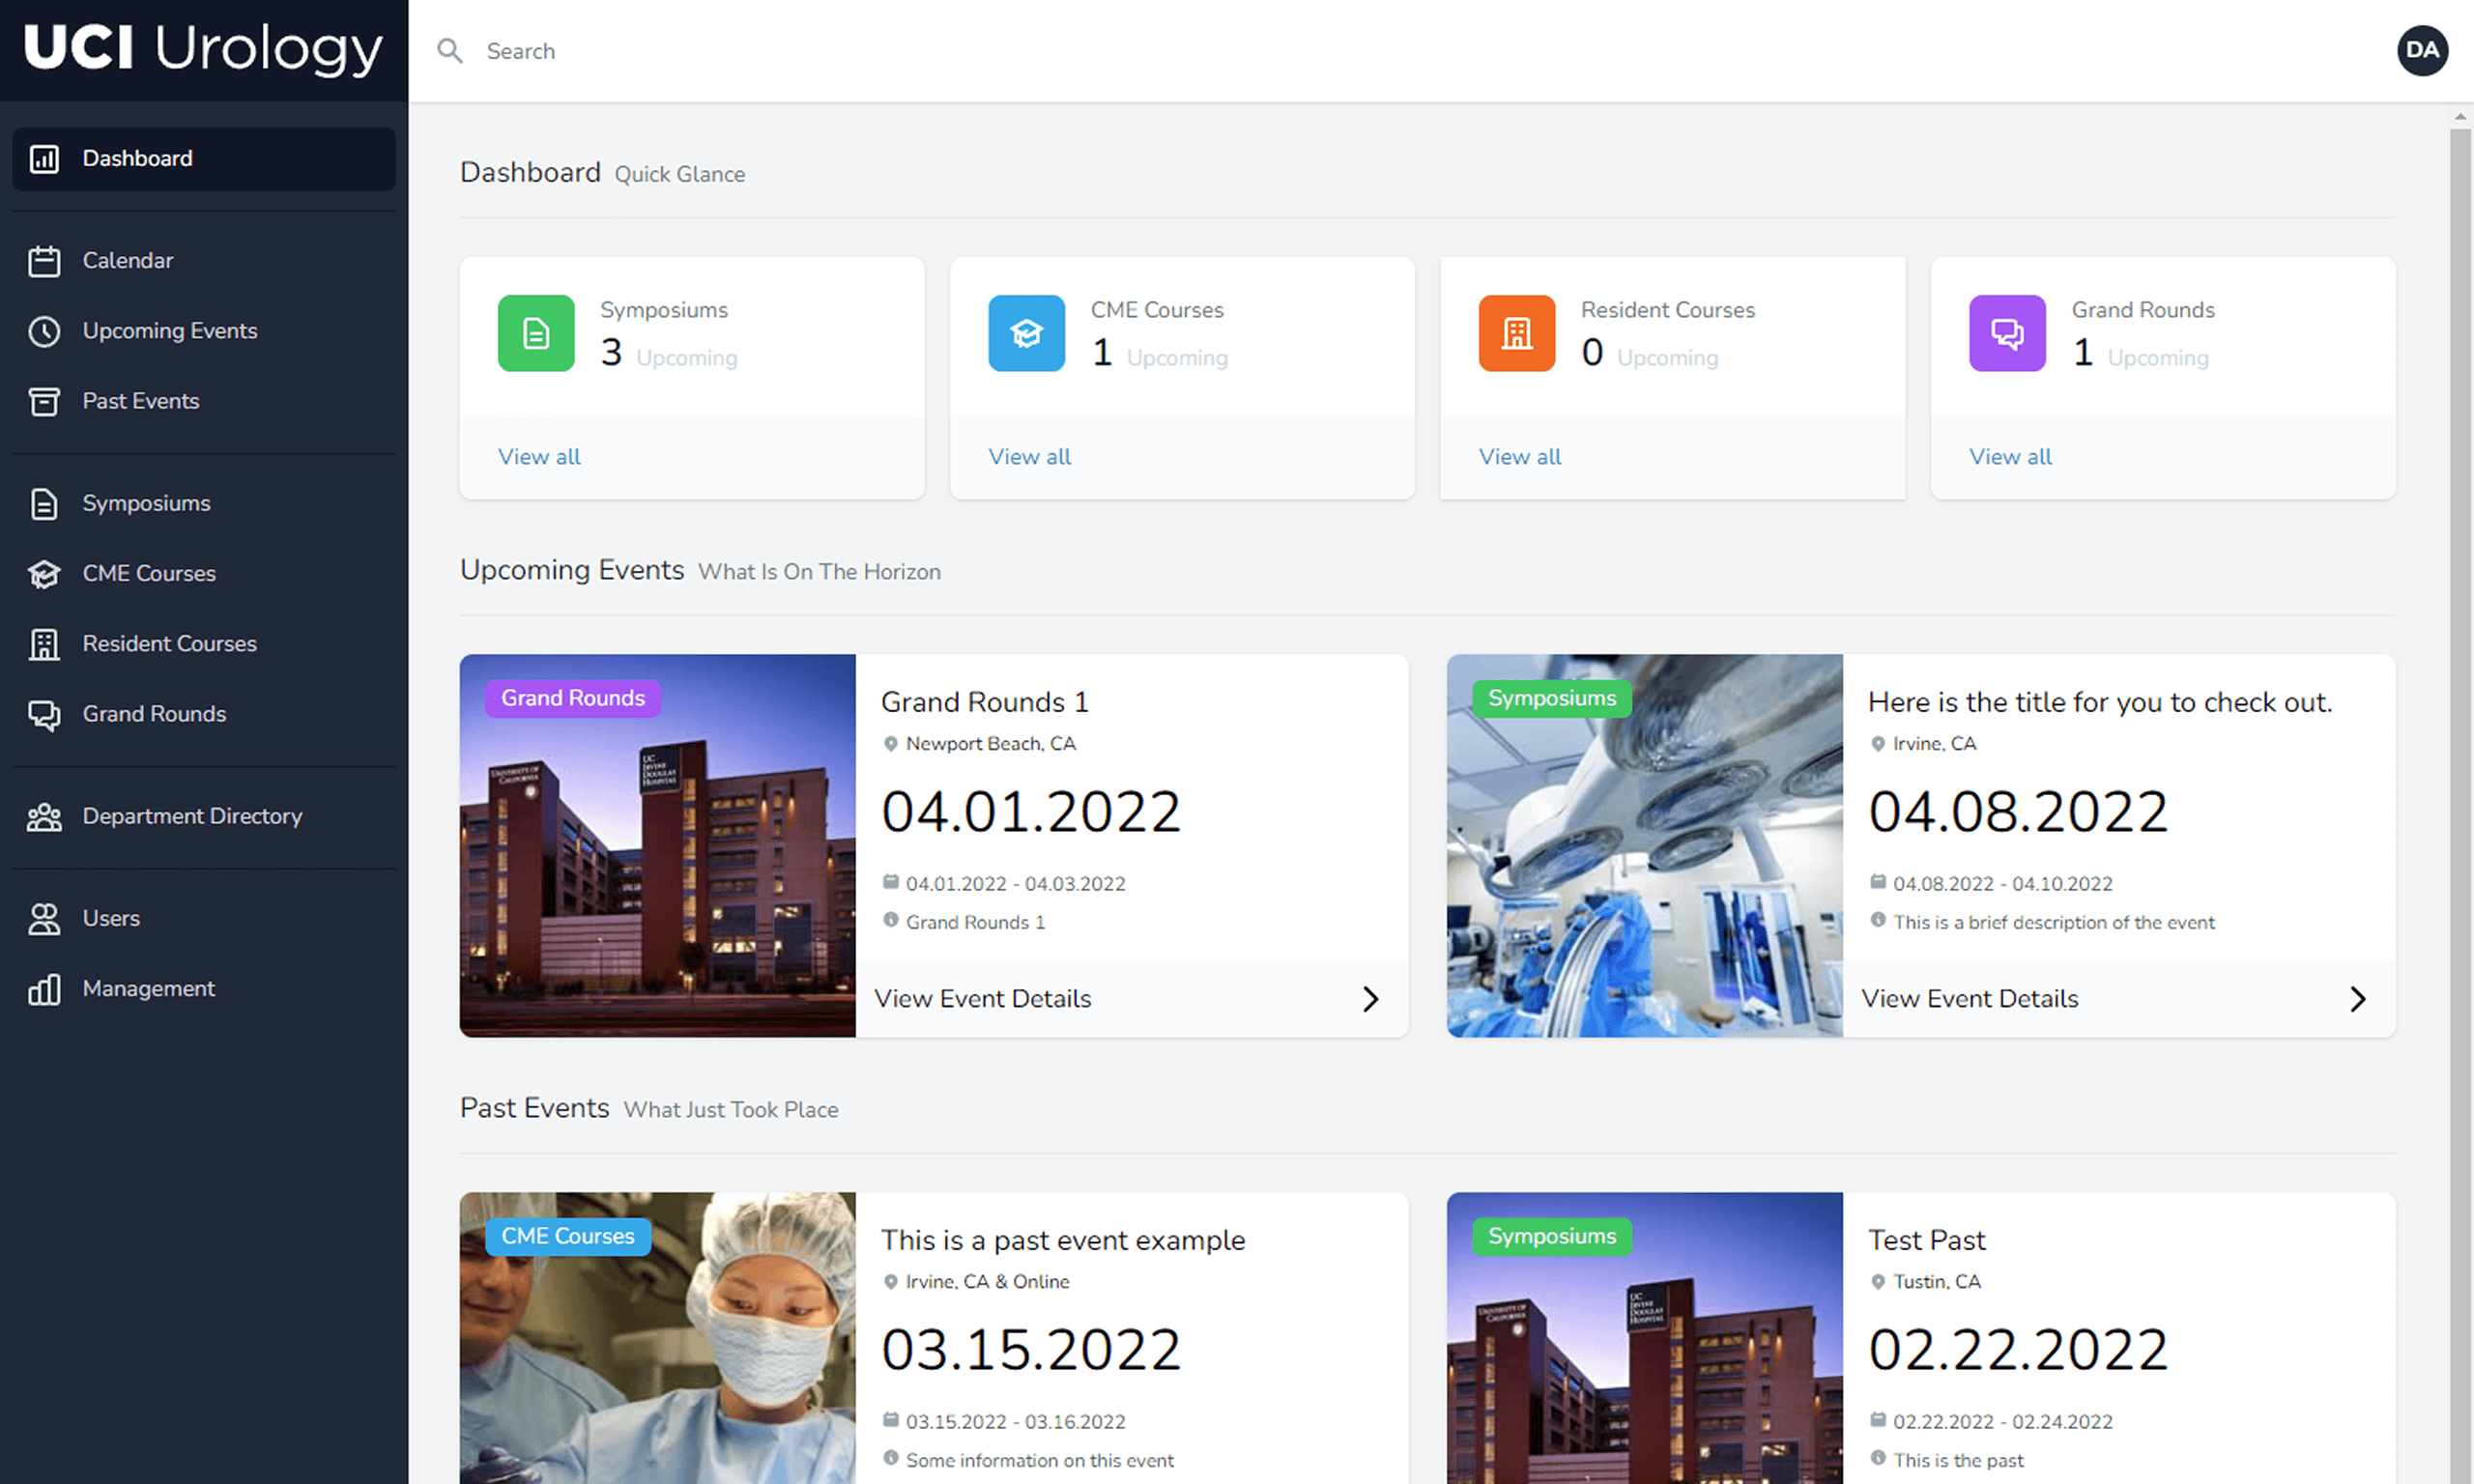2474x1484 pixels.
Task: Click the purple Grand Rounds card icon
Action: (2006, 333)
